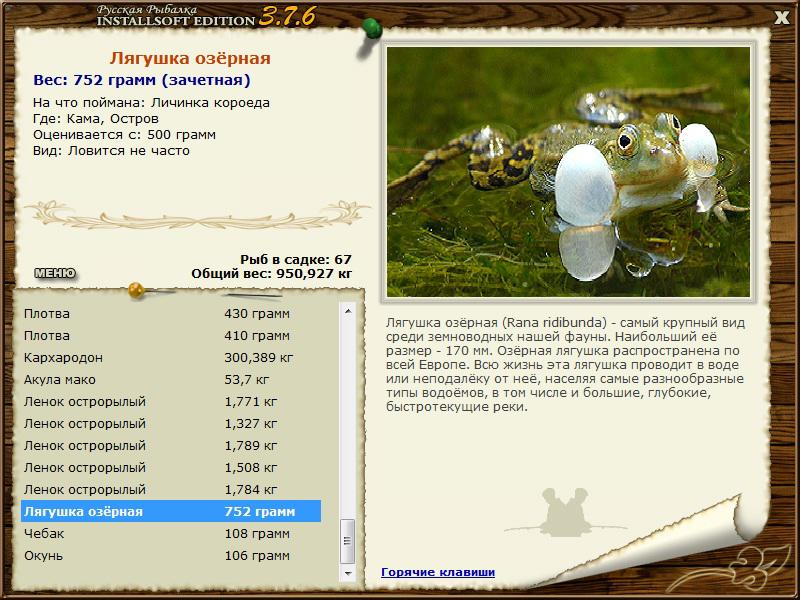Select the Акула мако row
Screen dimensions: 800x600
(x=171, y=379)
